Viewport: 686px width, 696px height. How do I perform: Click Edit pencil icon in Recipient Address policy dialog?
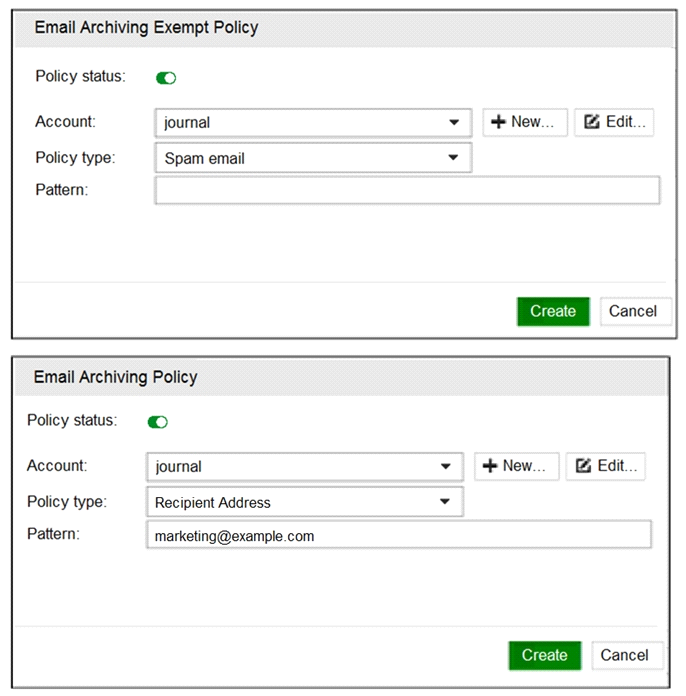[x=584, y=466]
